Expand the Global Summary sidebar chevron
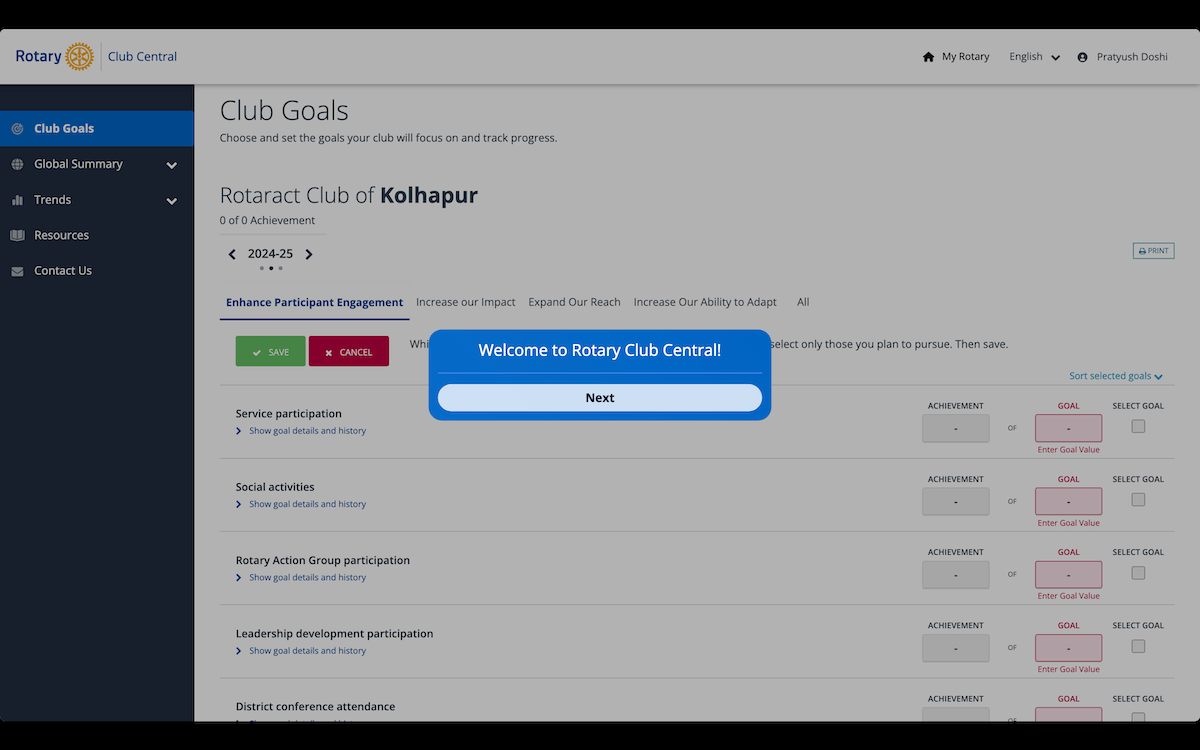Image resolution: width=1200 pixels, height=750 pixels. pos(172,165)
